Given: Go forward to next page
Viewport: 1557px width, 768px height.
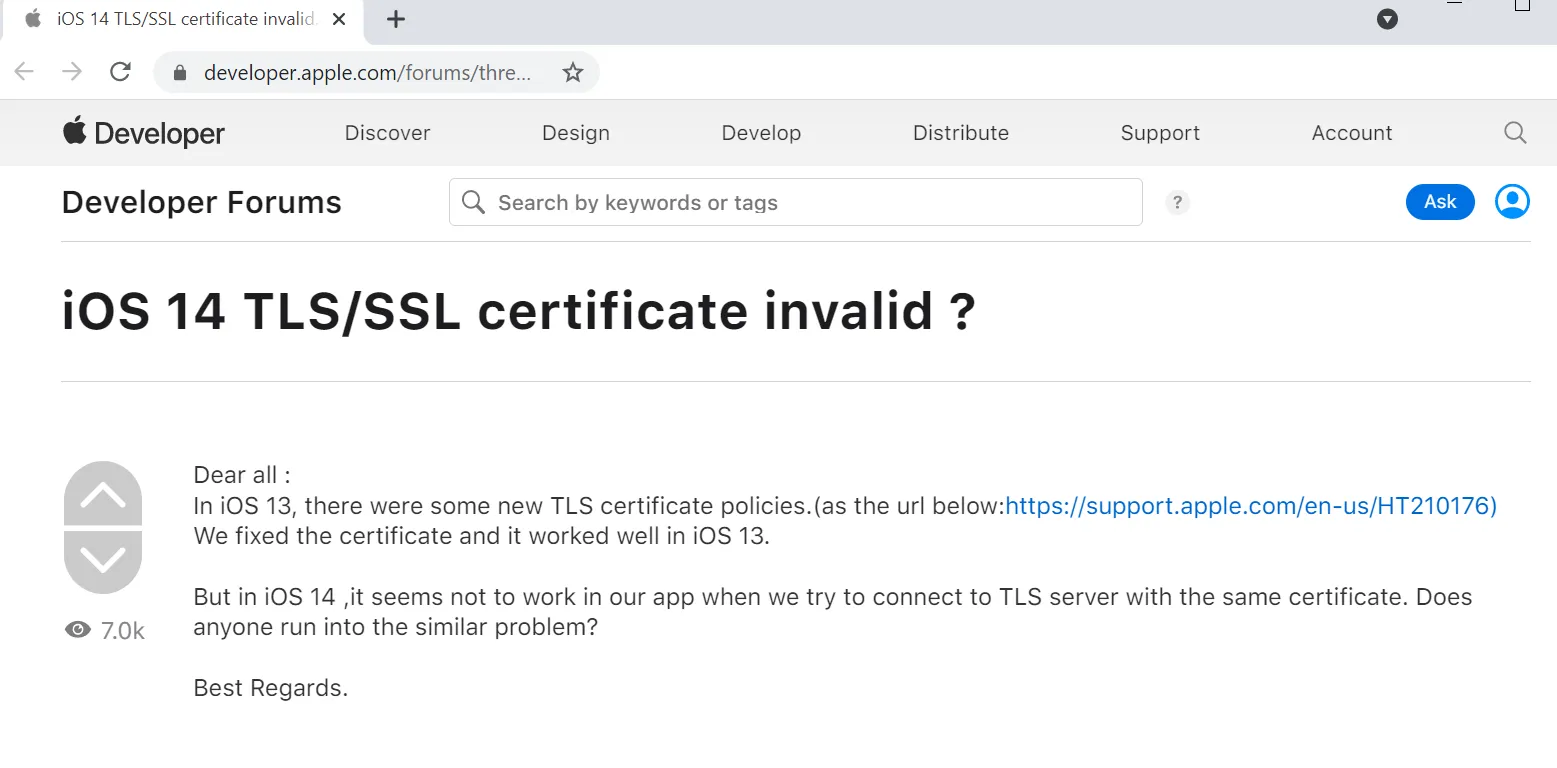Looking at the screenshot, I should [x=72, y=72].
